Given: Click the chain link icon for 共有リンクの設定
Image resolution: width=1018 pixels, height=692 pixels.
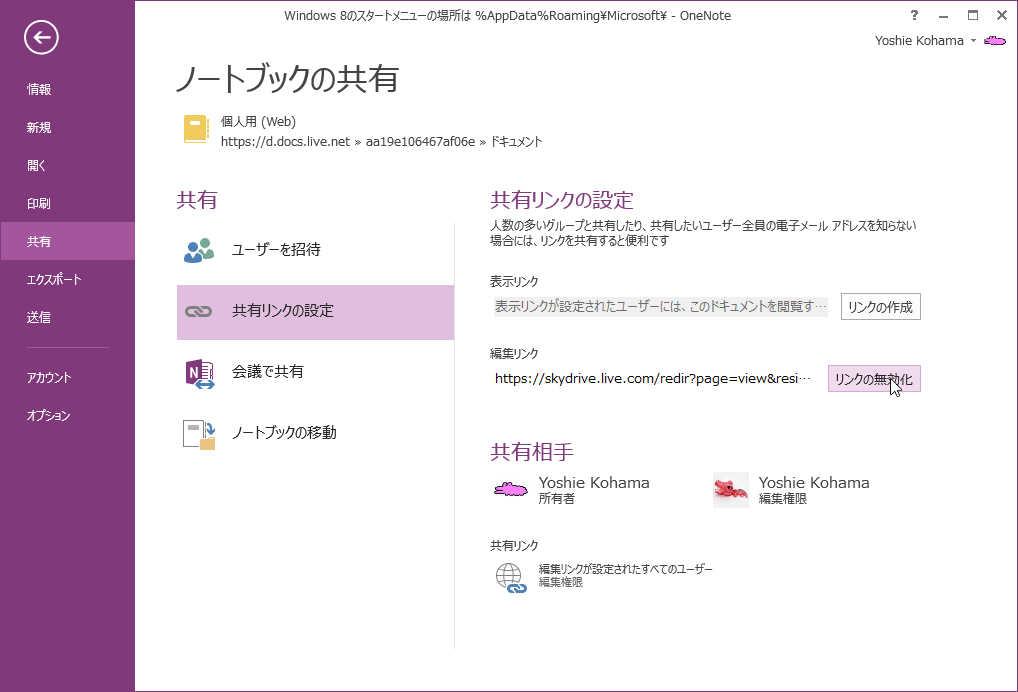Looking at the screenshot, I should [199, 312].
